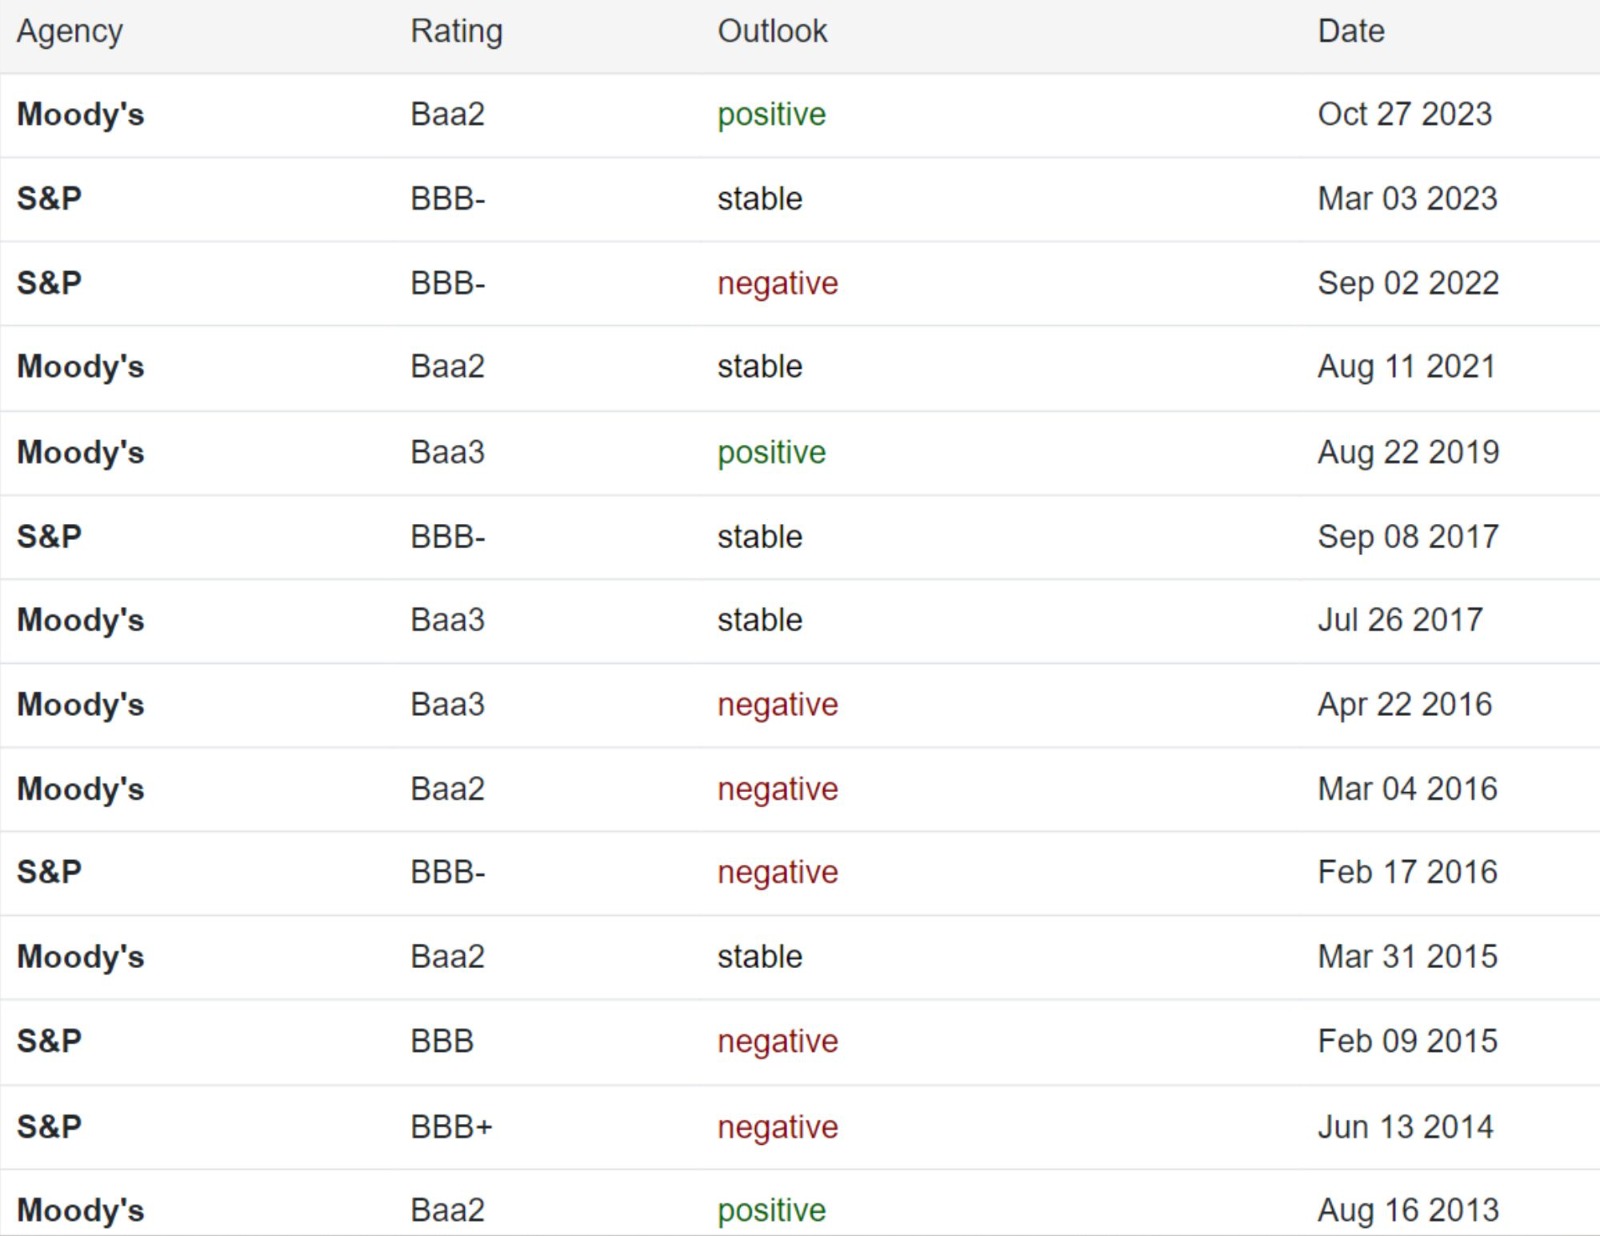Click the date Mar 31 2015
Viewport: 1600px width, 1236px height.
1408,957
